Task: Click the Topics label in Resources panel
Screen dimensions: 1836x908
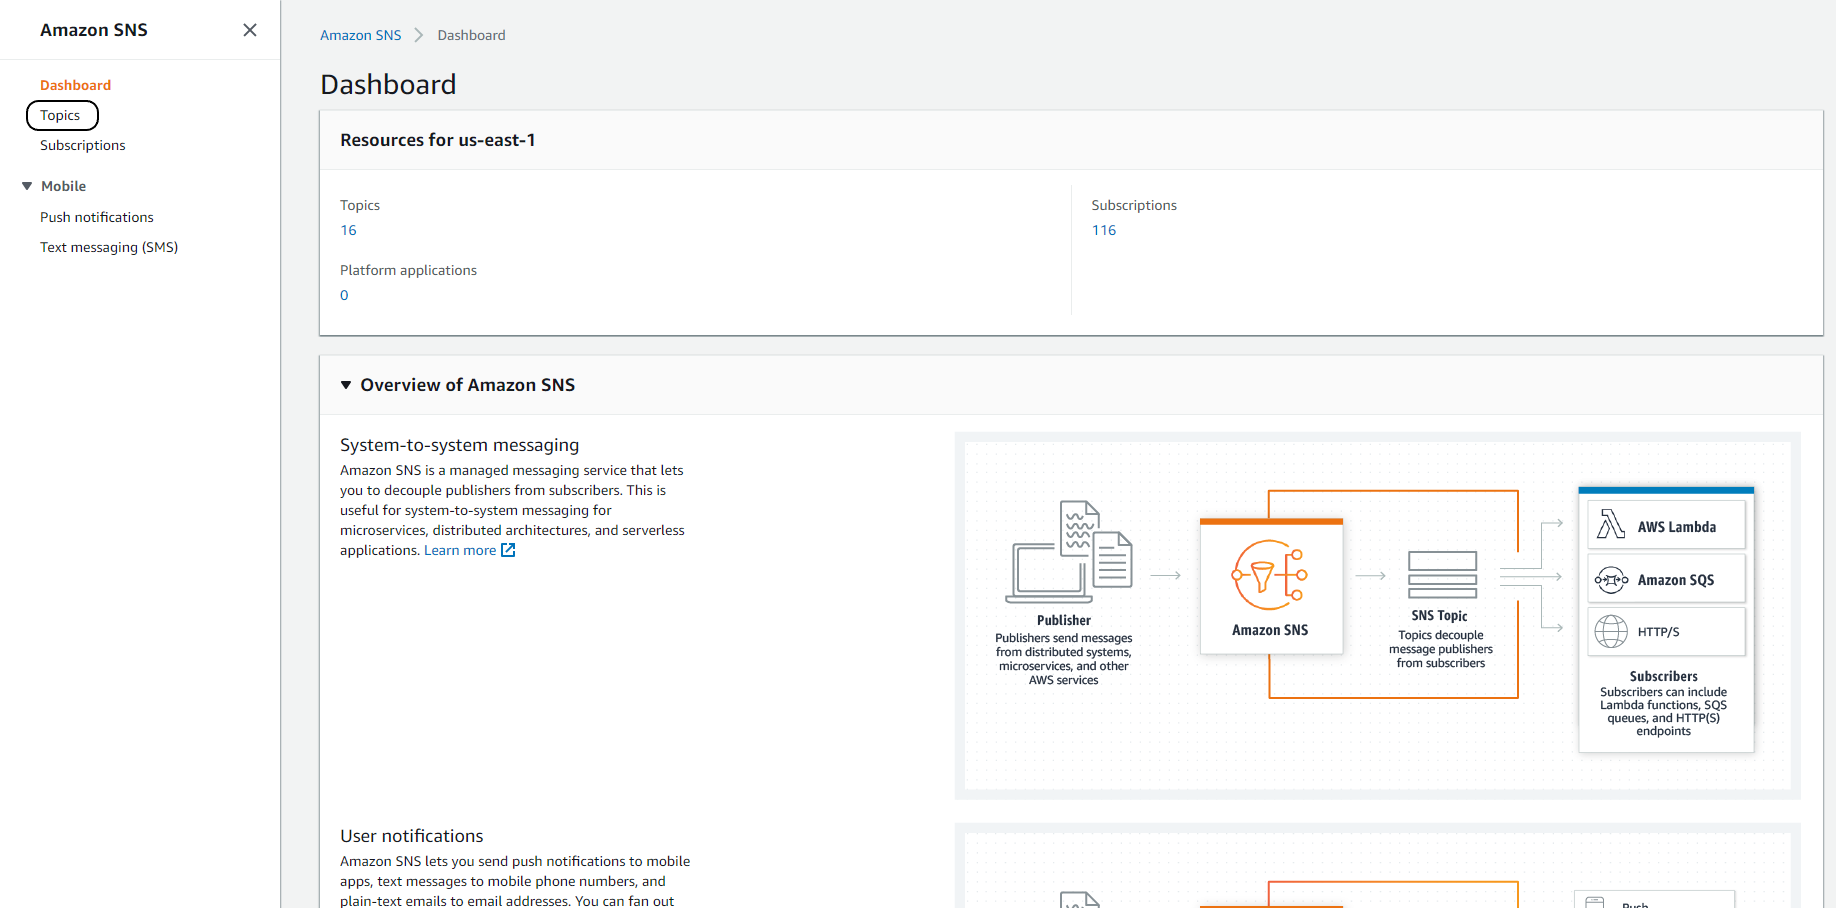Action: [360, 205]
